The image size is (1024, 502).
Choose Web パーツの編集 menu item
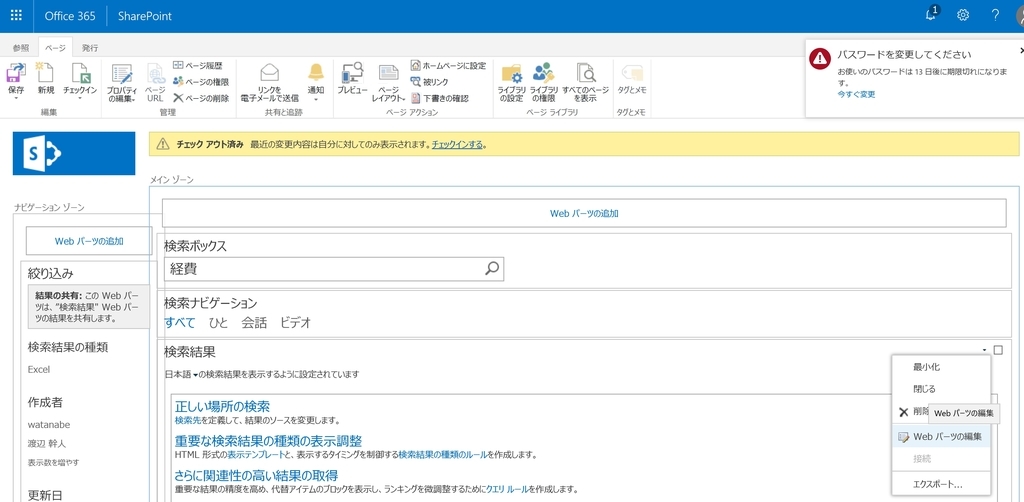[x=941, y=437]
